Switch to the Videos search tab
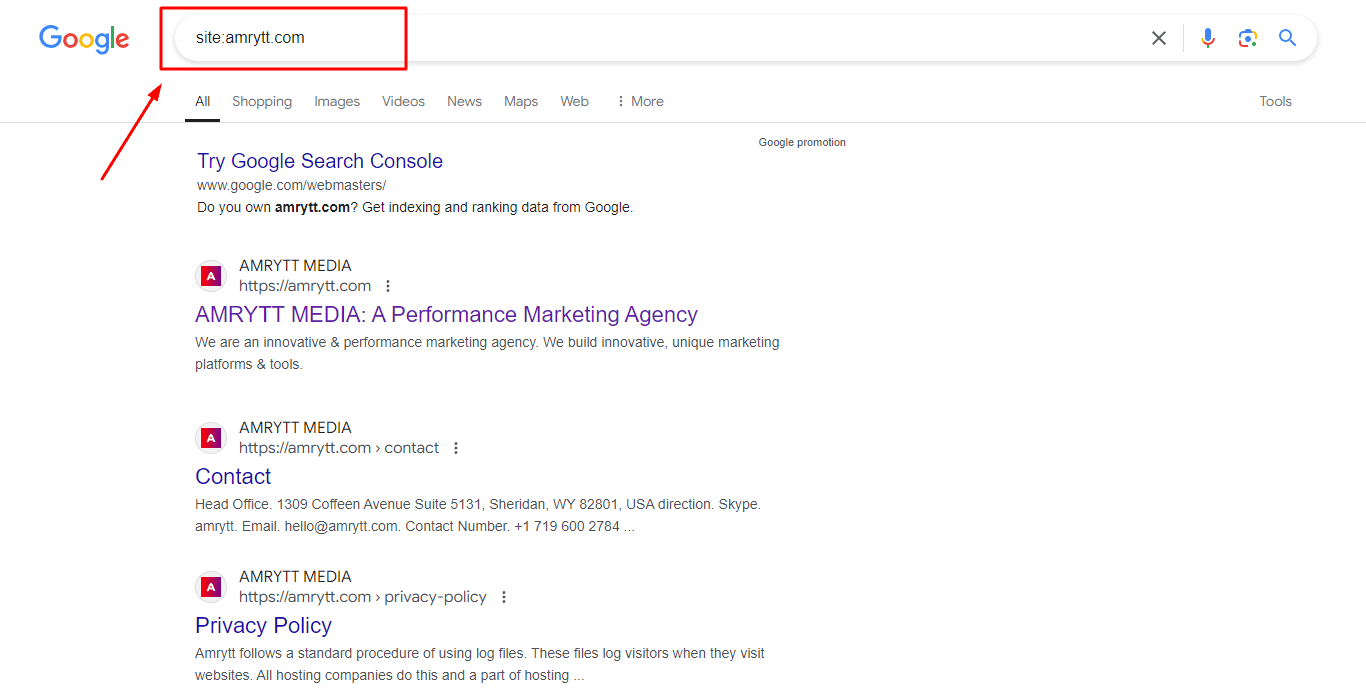 [403, 101]
